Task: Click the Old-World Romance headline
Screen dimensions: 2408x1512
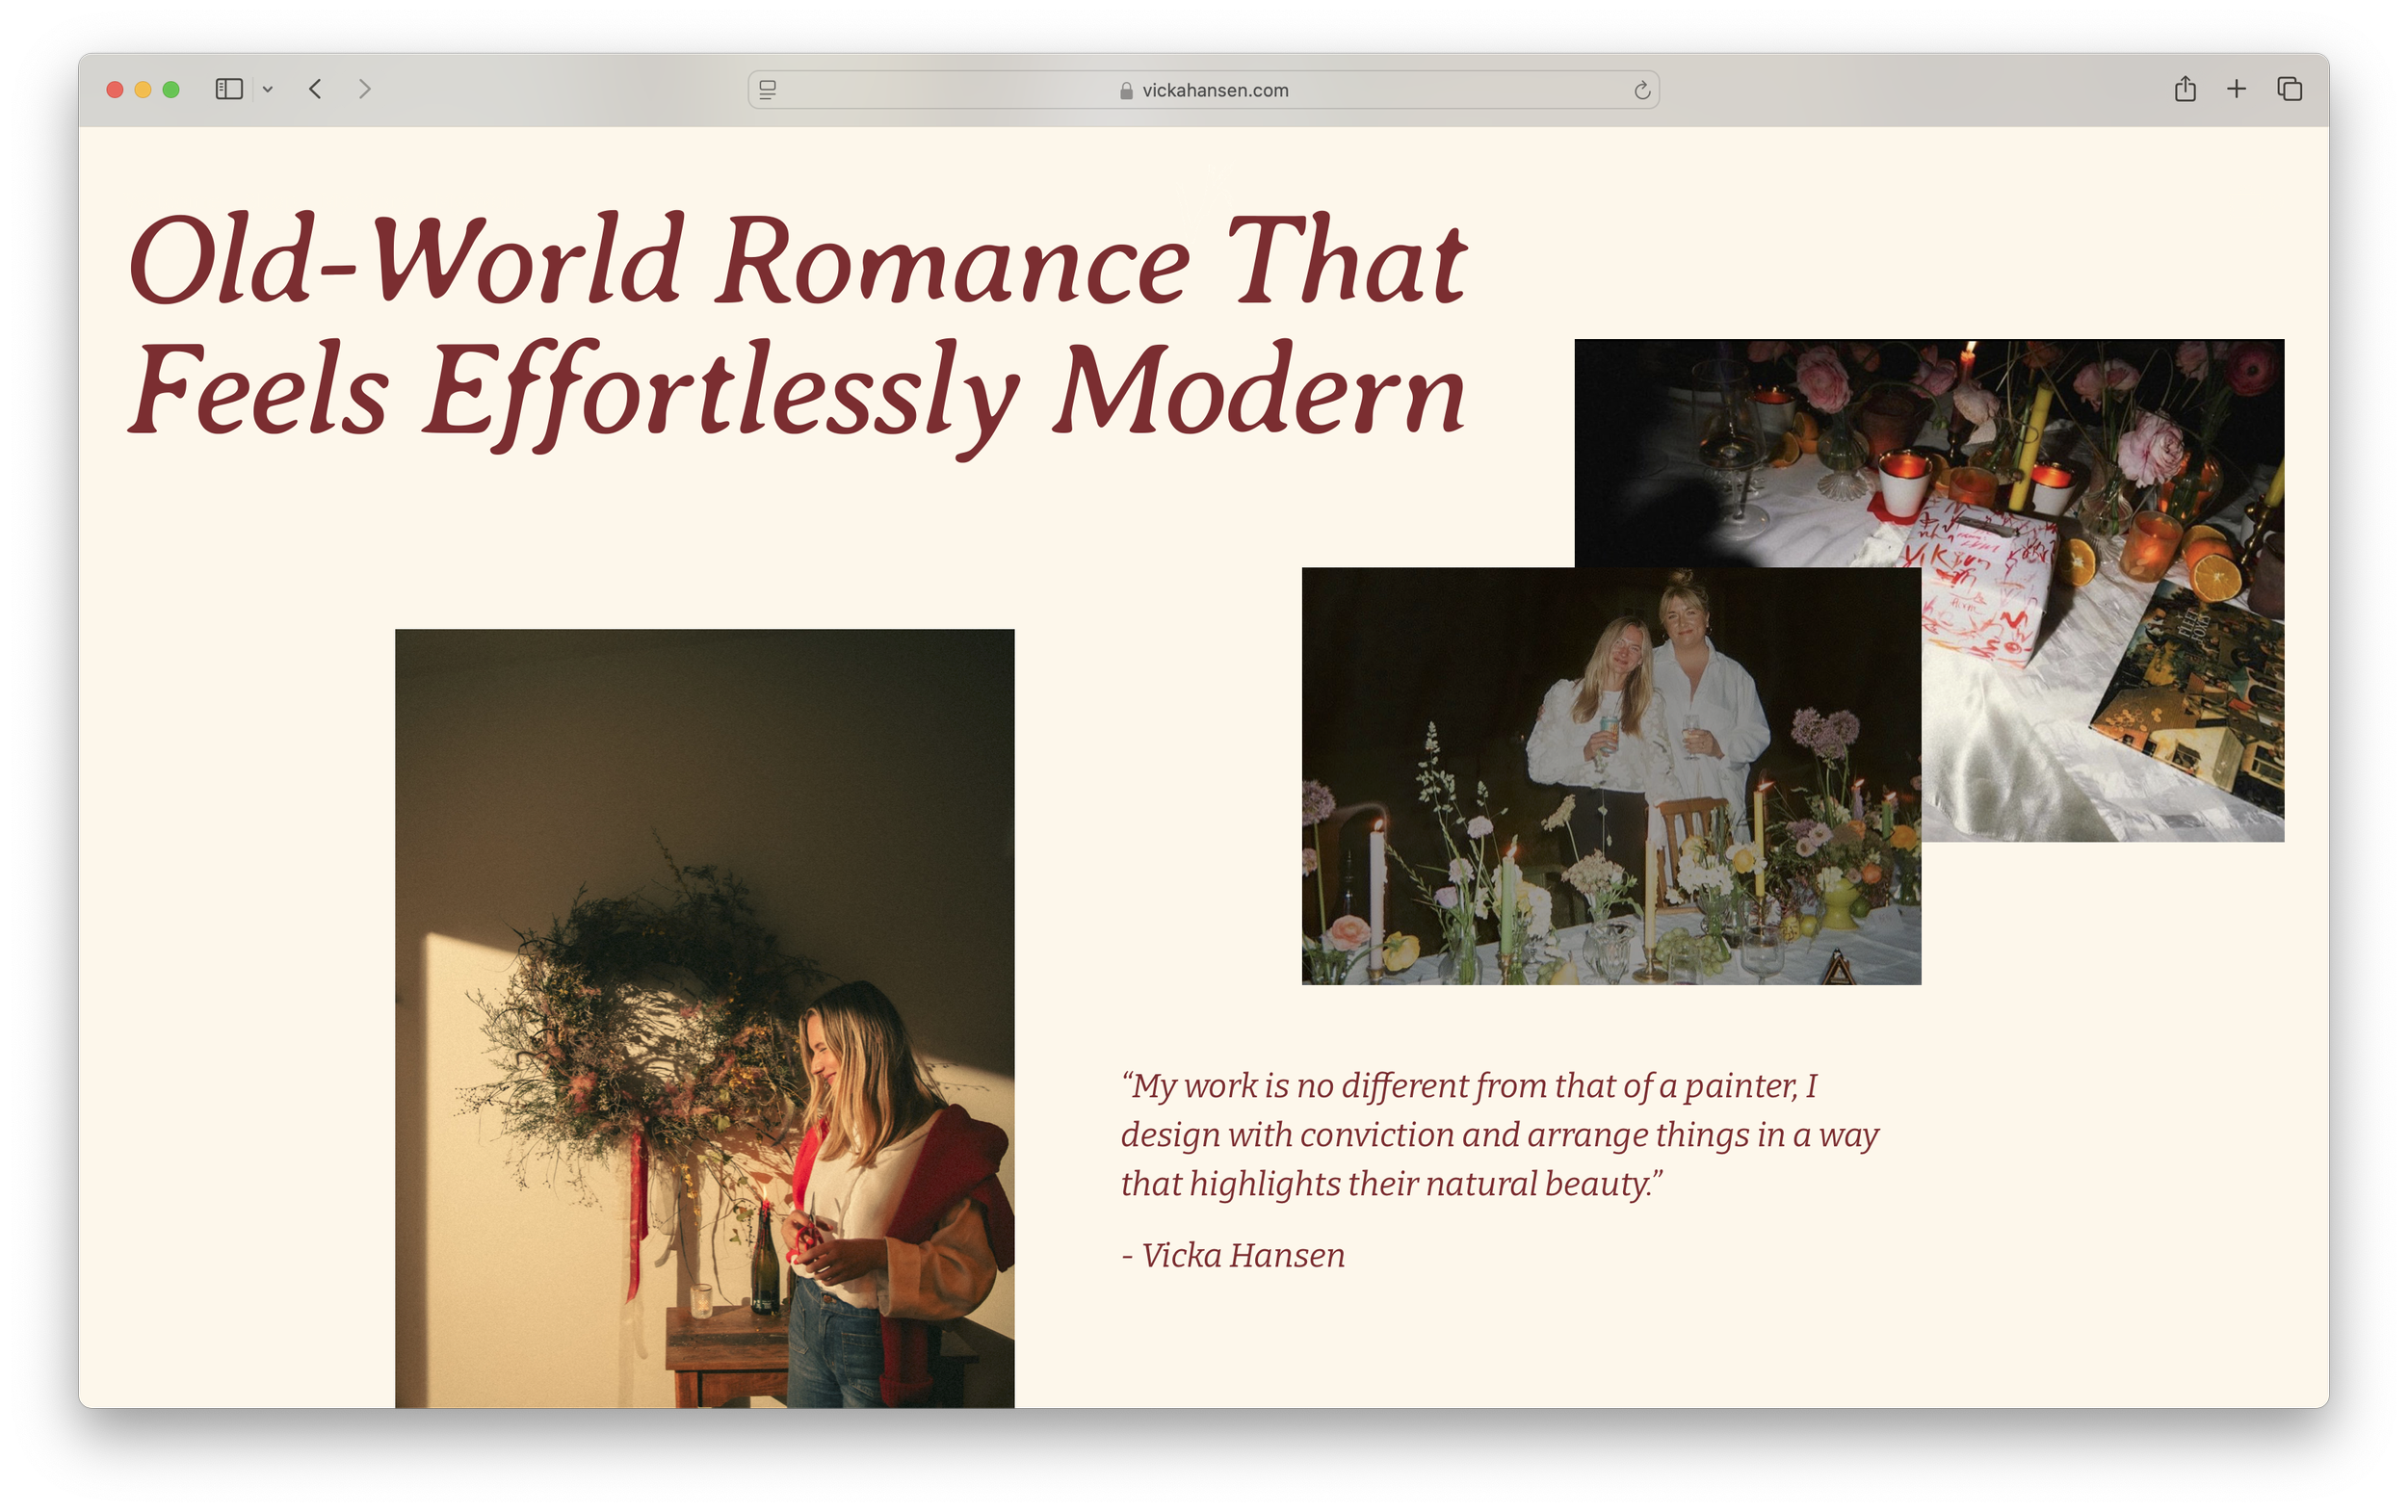Action: click(797, 325)
